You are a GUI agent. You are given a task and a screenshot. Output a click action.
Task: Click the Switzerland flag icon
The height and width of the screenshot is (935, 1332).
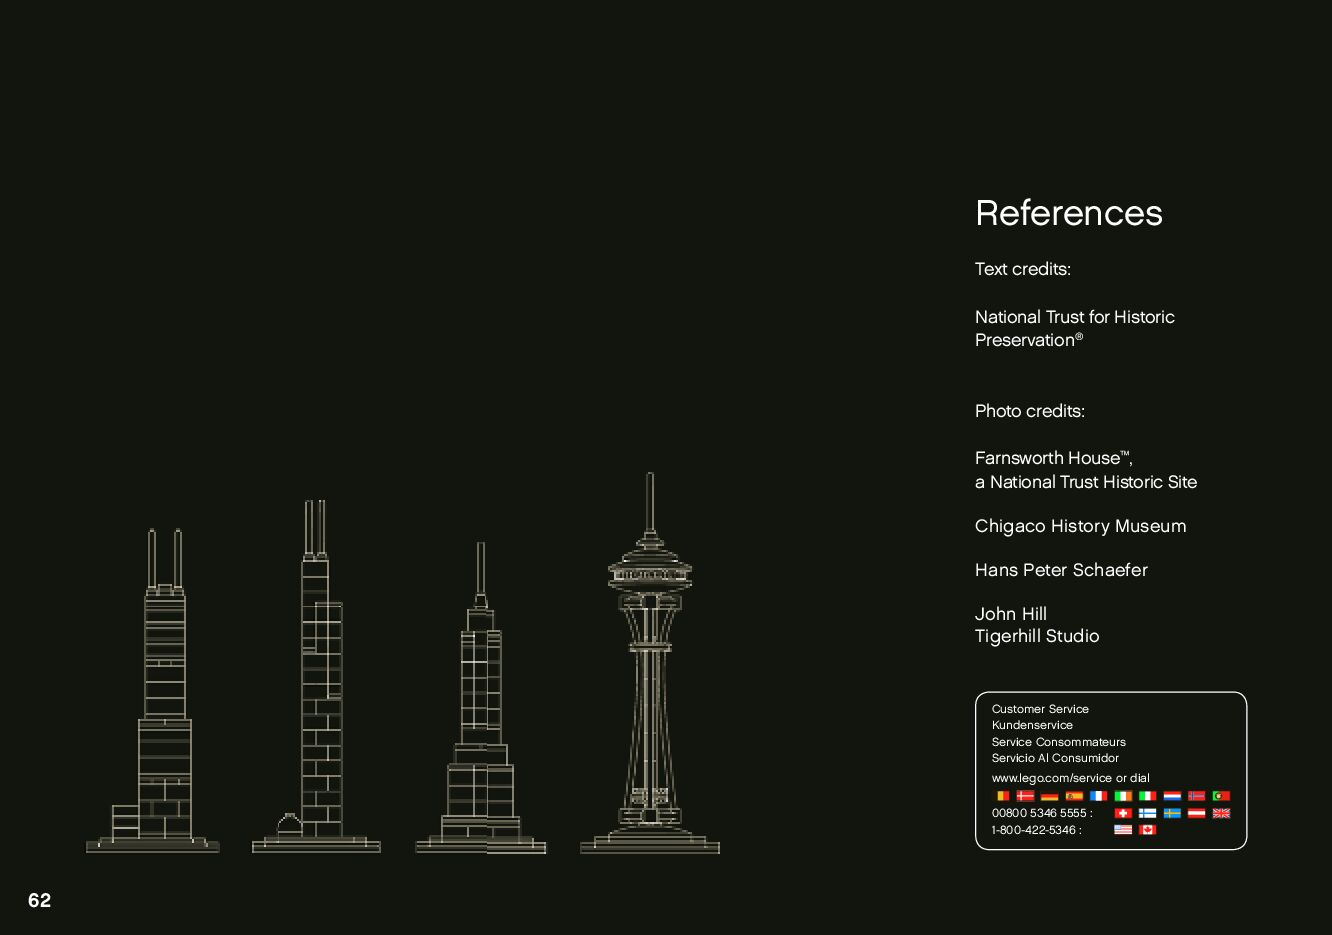click(x=1123, y=813)
